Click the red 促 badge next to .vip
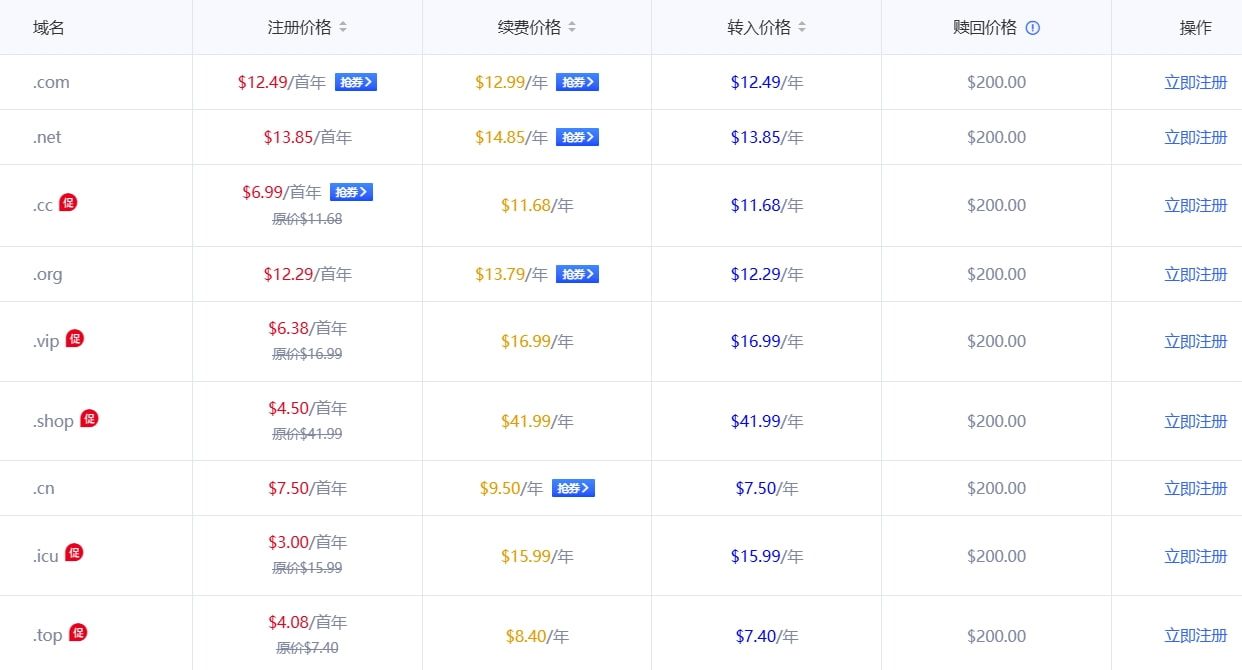Viewport: 1242px width, 670px height. 75,339
